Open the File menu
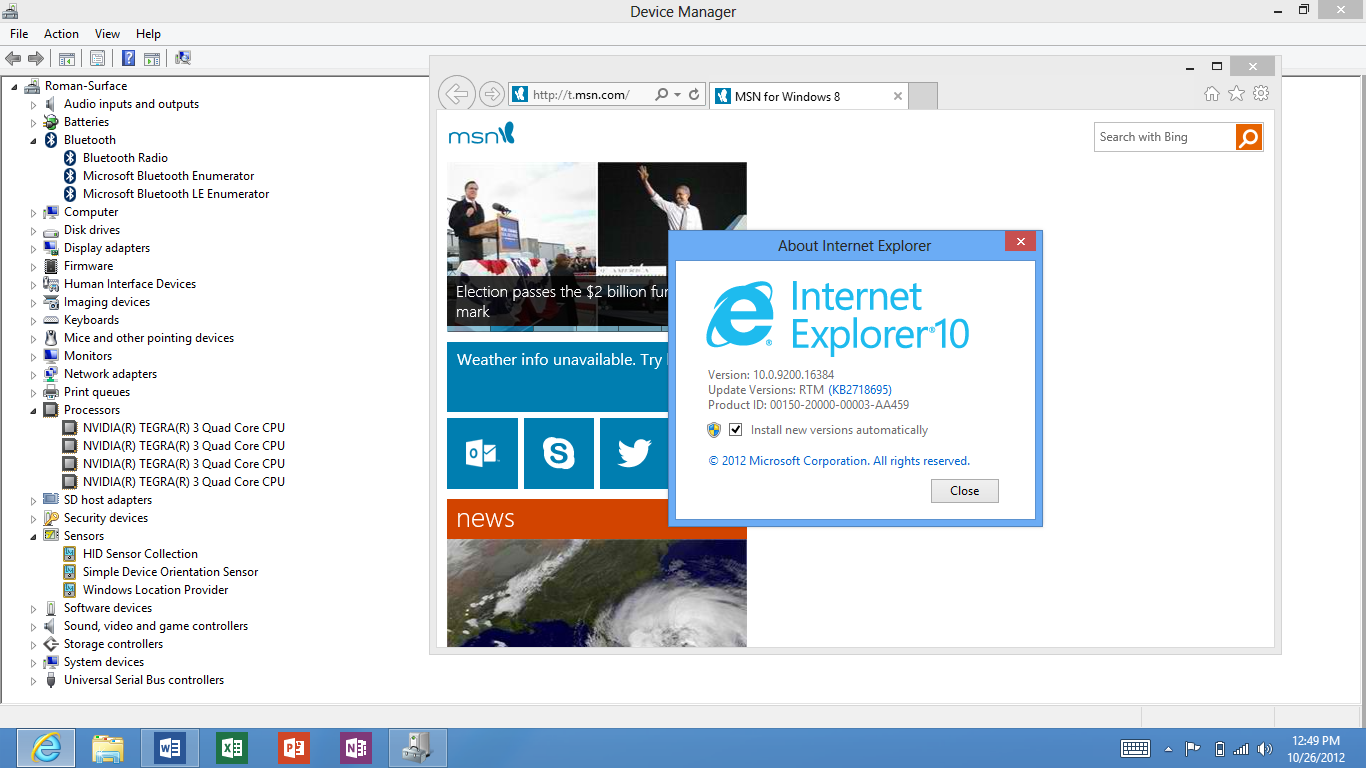The image size is (1366, 768). (19, 34)
